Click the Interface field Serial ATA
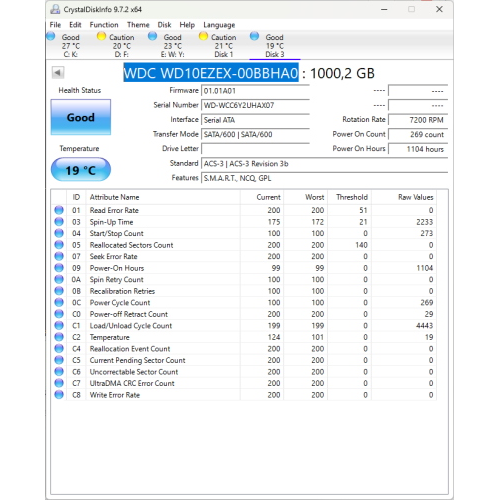The height and width of the screenshot is (500, 500). 255,120
